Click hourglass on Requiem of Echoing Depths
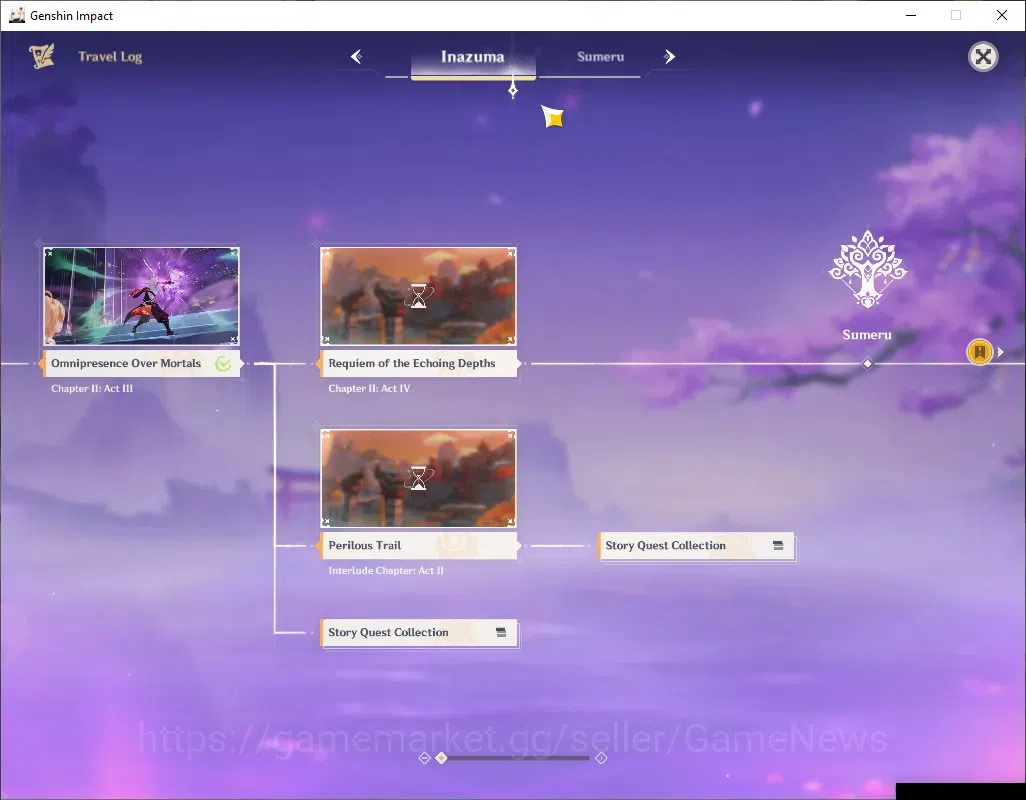This screenshot has width=1026, height=800. [418, 296]
